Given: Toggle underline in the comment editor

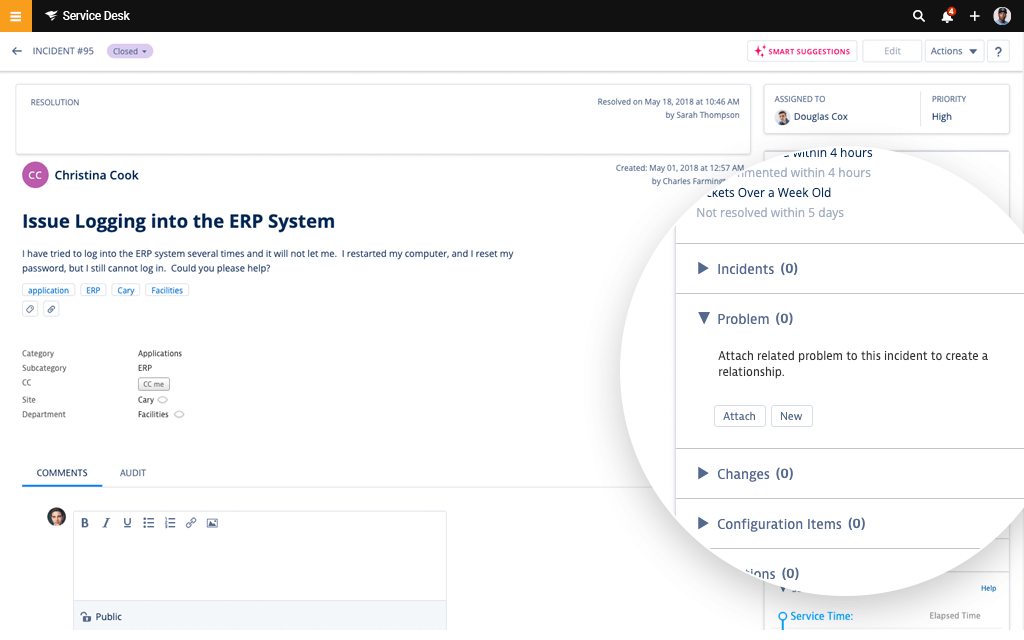Looking at the screenshot, I should 127,523.
